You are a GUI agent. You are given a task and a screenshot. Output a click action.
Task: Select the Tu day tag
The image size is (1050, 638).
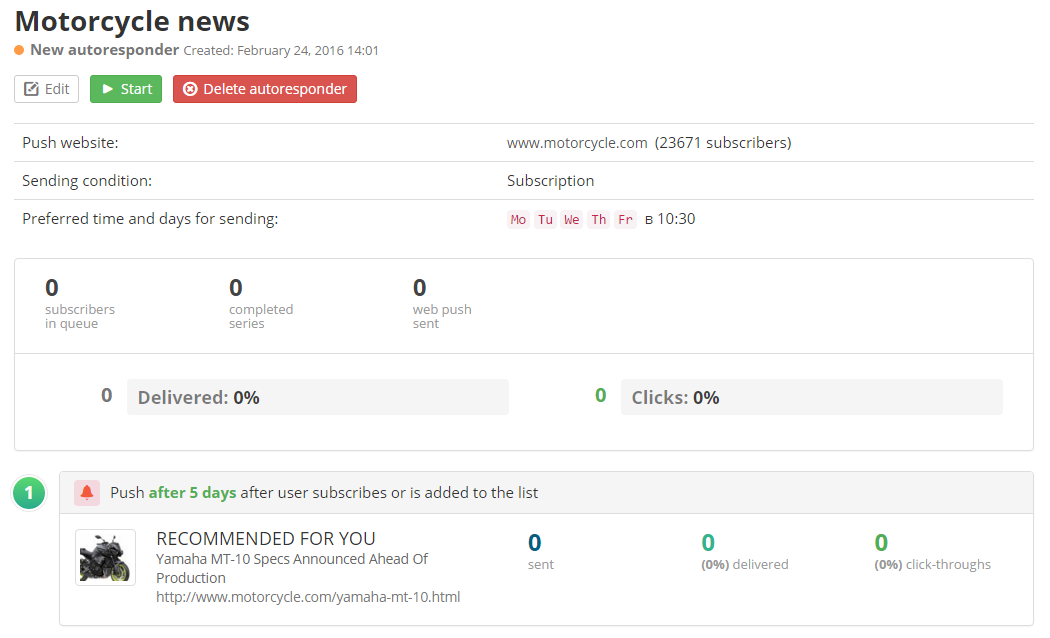point(545,220)
